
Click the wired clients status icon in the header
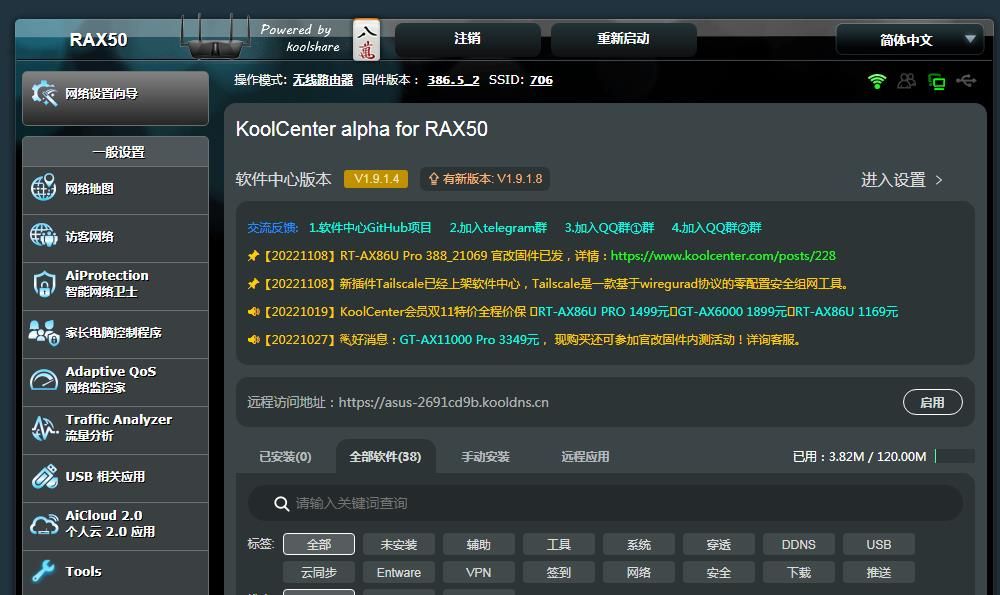click(x=937, y=81)
